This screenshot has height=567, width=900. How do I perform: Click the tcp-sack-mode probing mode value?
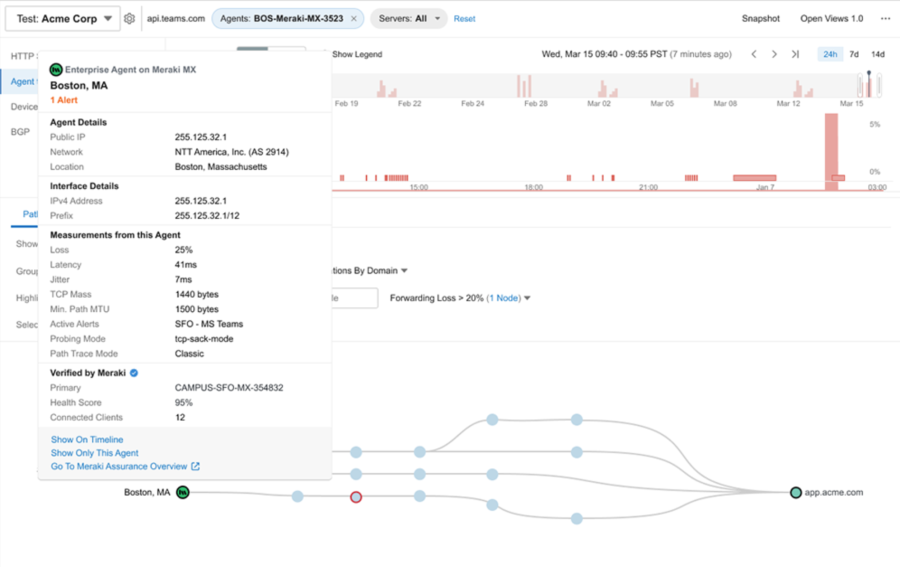[204, 339]
